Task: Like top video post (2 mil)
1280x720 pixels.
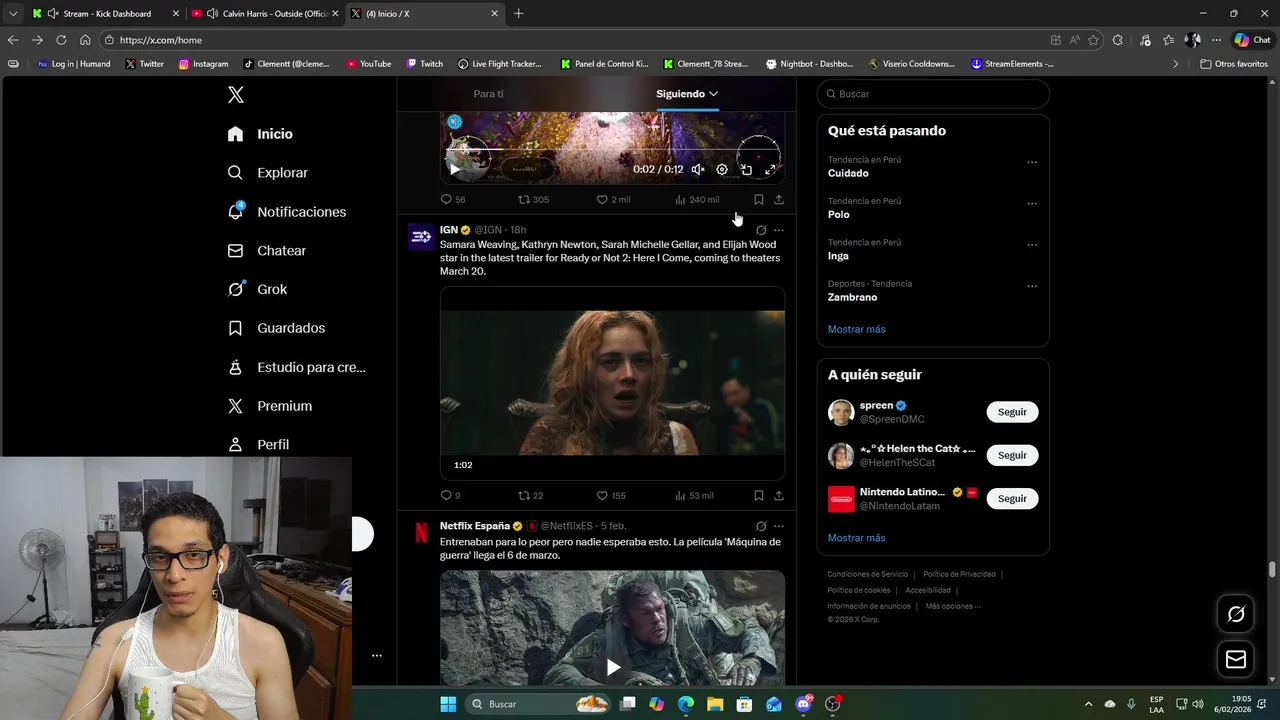Action: (x=613, y=199)
